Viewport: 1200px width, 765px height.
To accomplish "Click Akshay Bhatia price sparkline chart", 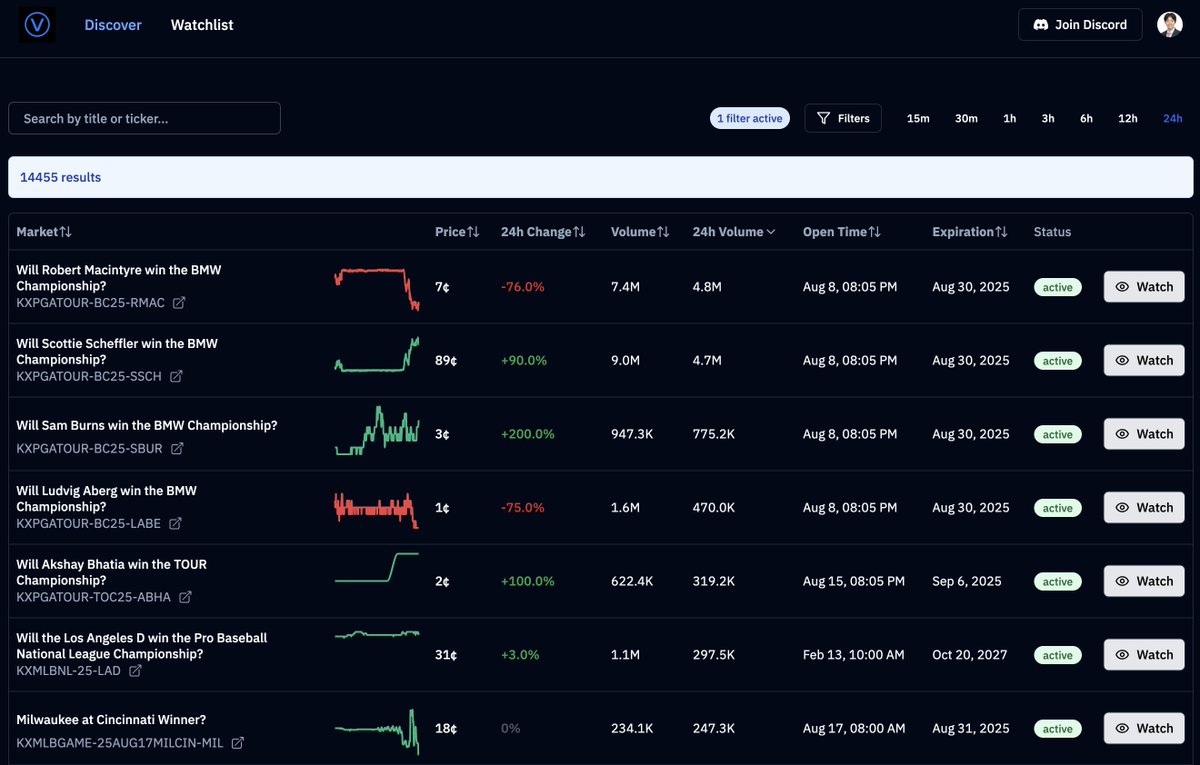I will 376,567.
